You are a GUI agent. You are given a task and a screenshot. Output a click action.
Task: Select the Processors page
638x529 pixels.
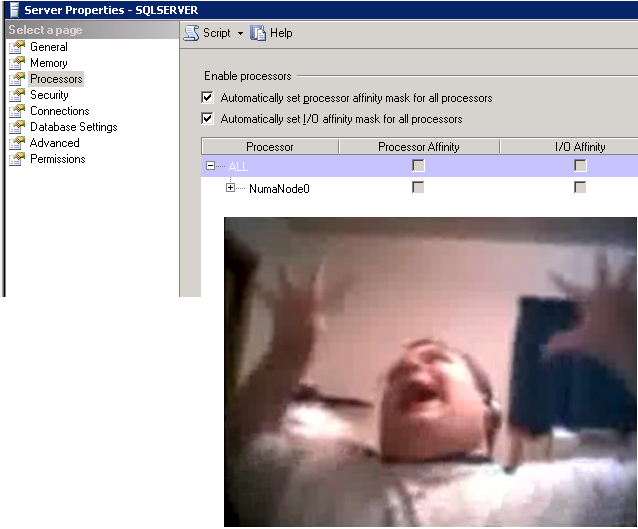coord(56,79)
